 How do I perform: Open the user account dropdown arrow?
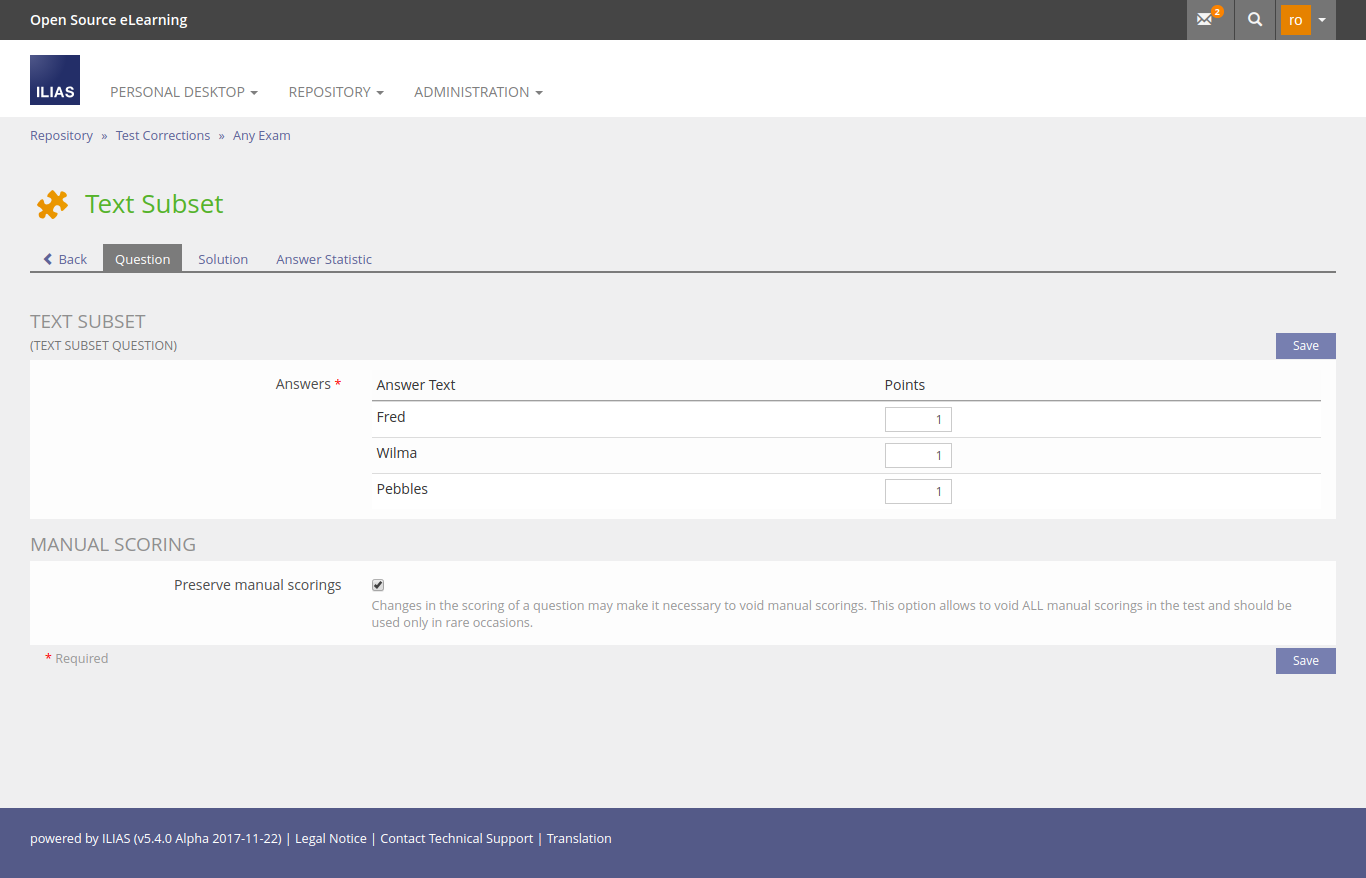pos(1322,20)
